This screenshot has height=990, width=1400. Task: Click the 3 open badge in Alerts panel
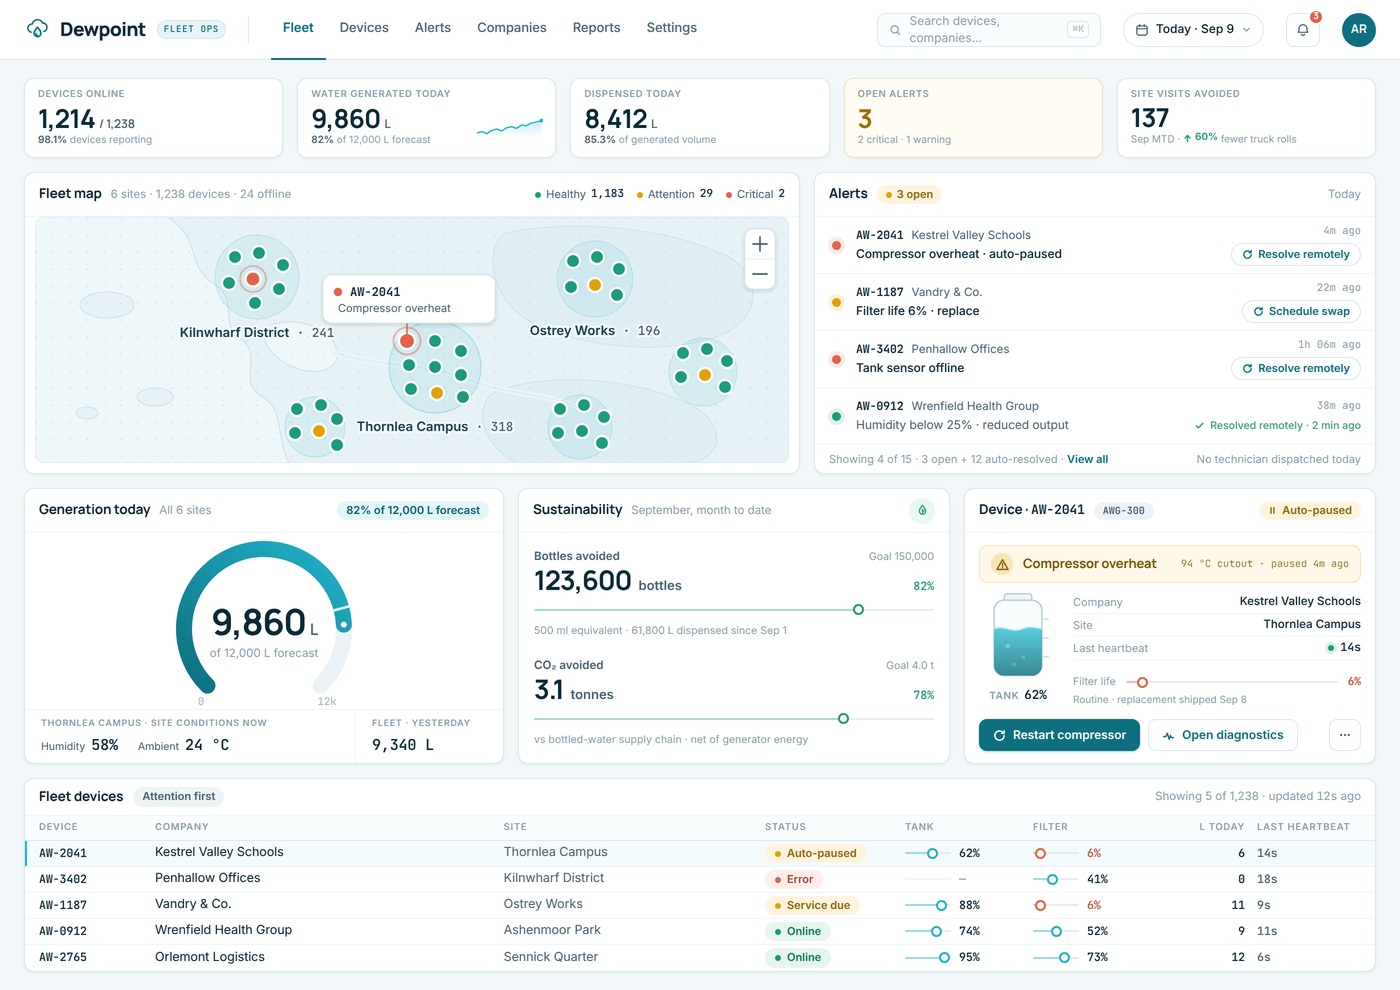(x=910, y=194)
